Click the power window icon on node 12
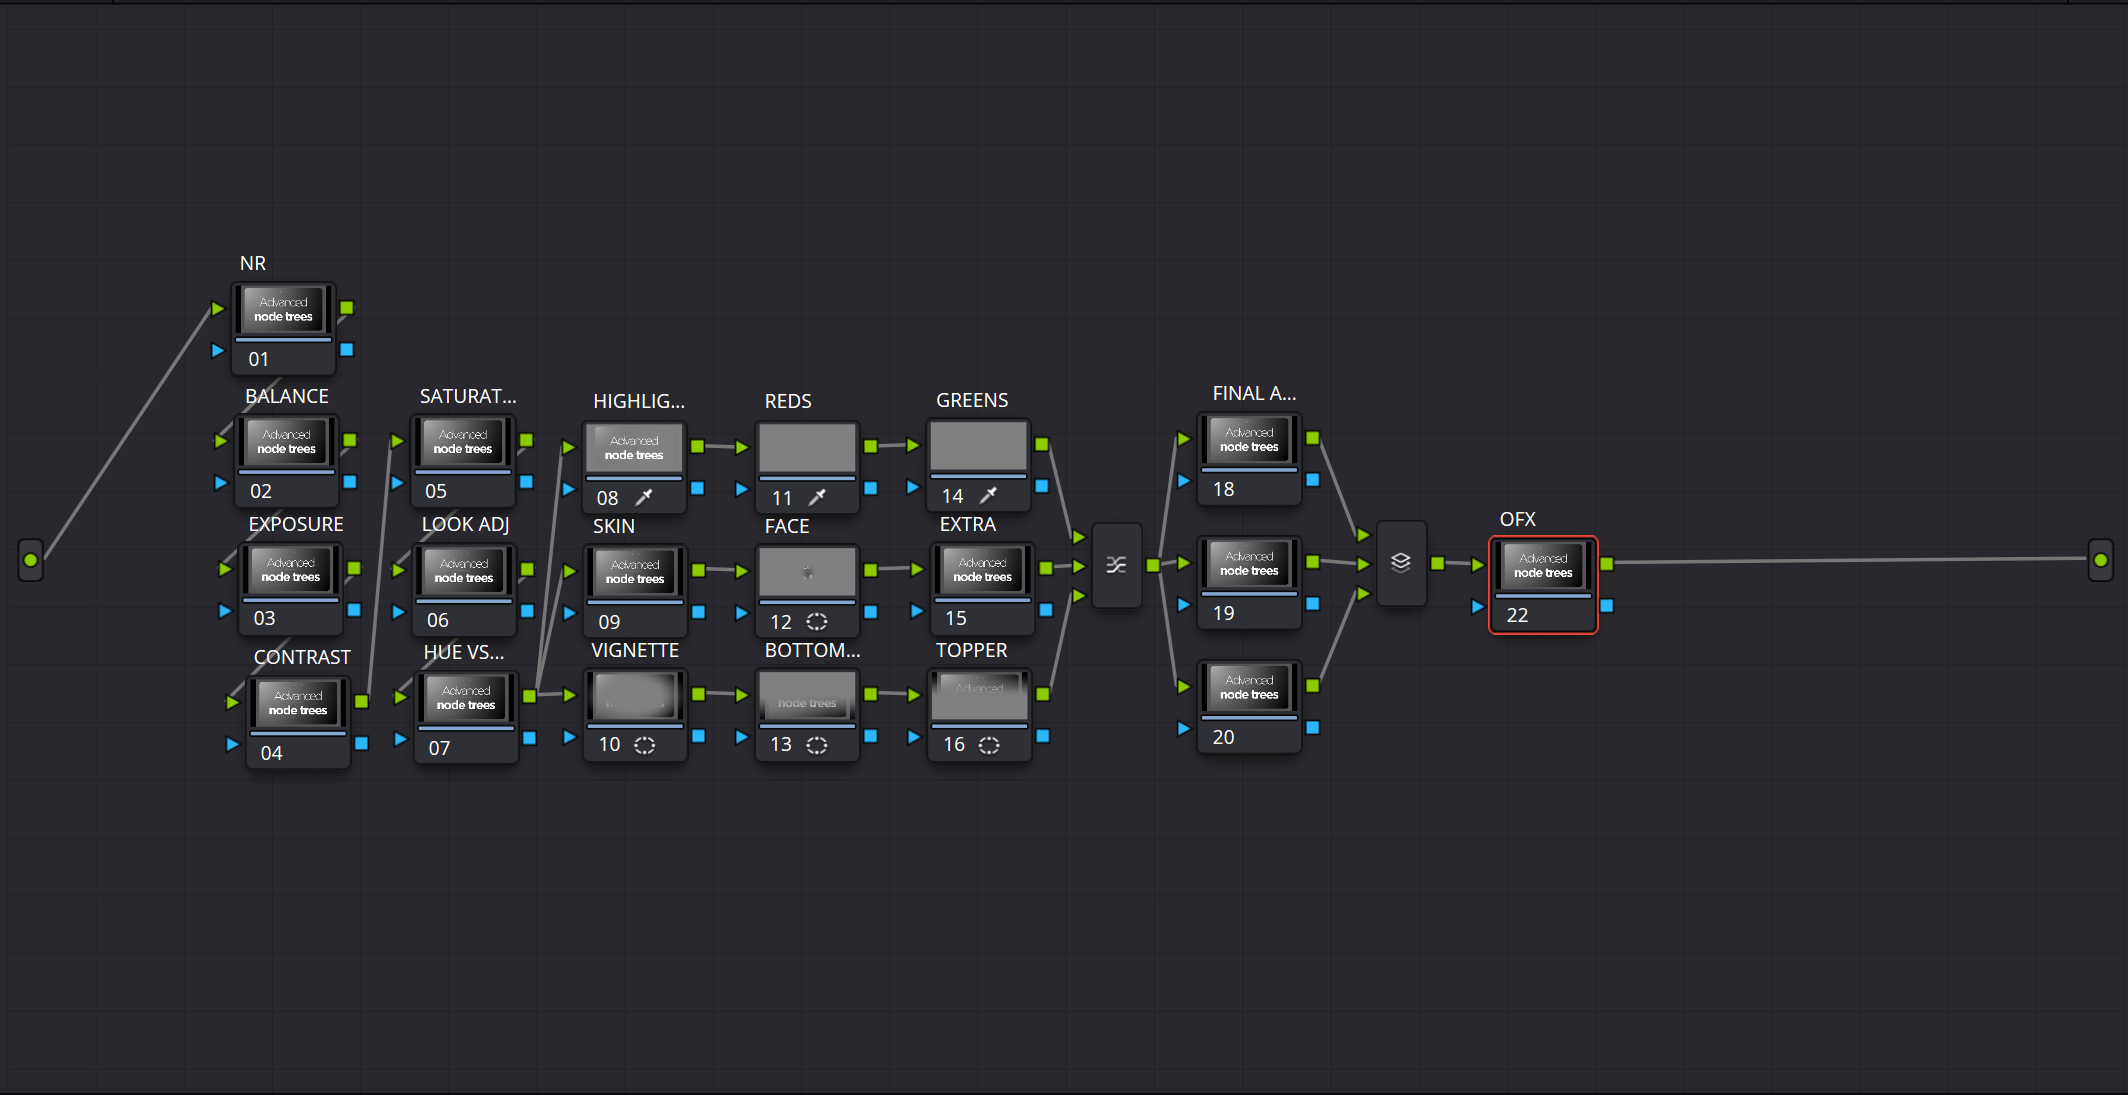 817,621
